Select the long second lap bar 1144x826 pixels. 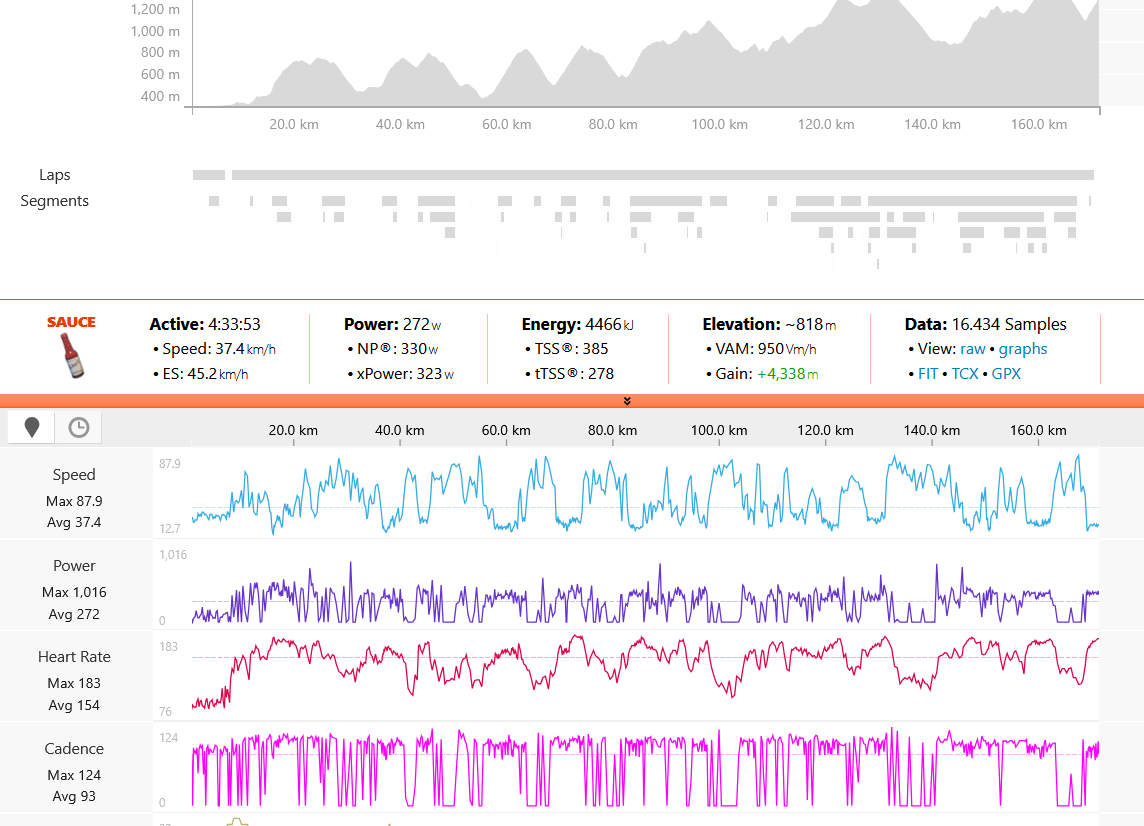click(x=662, y=175)
